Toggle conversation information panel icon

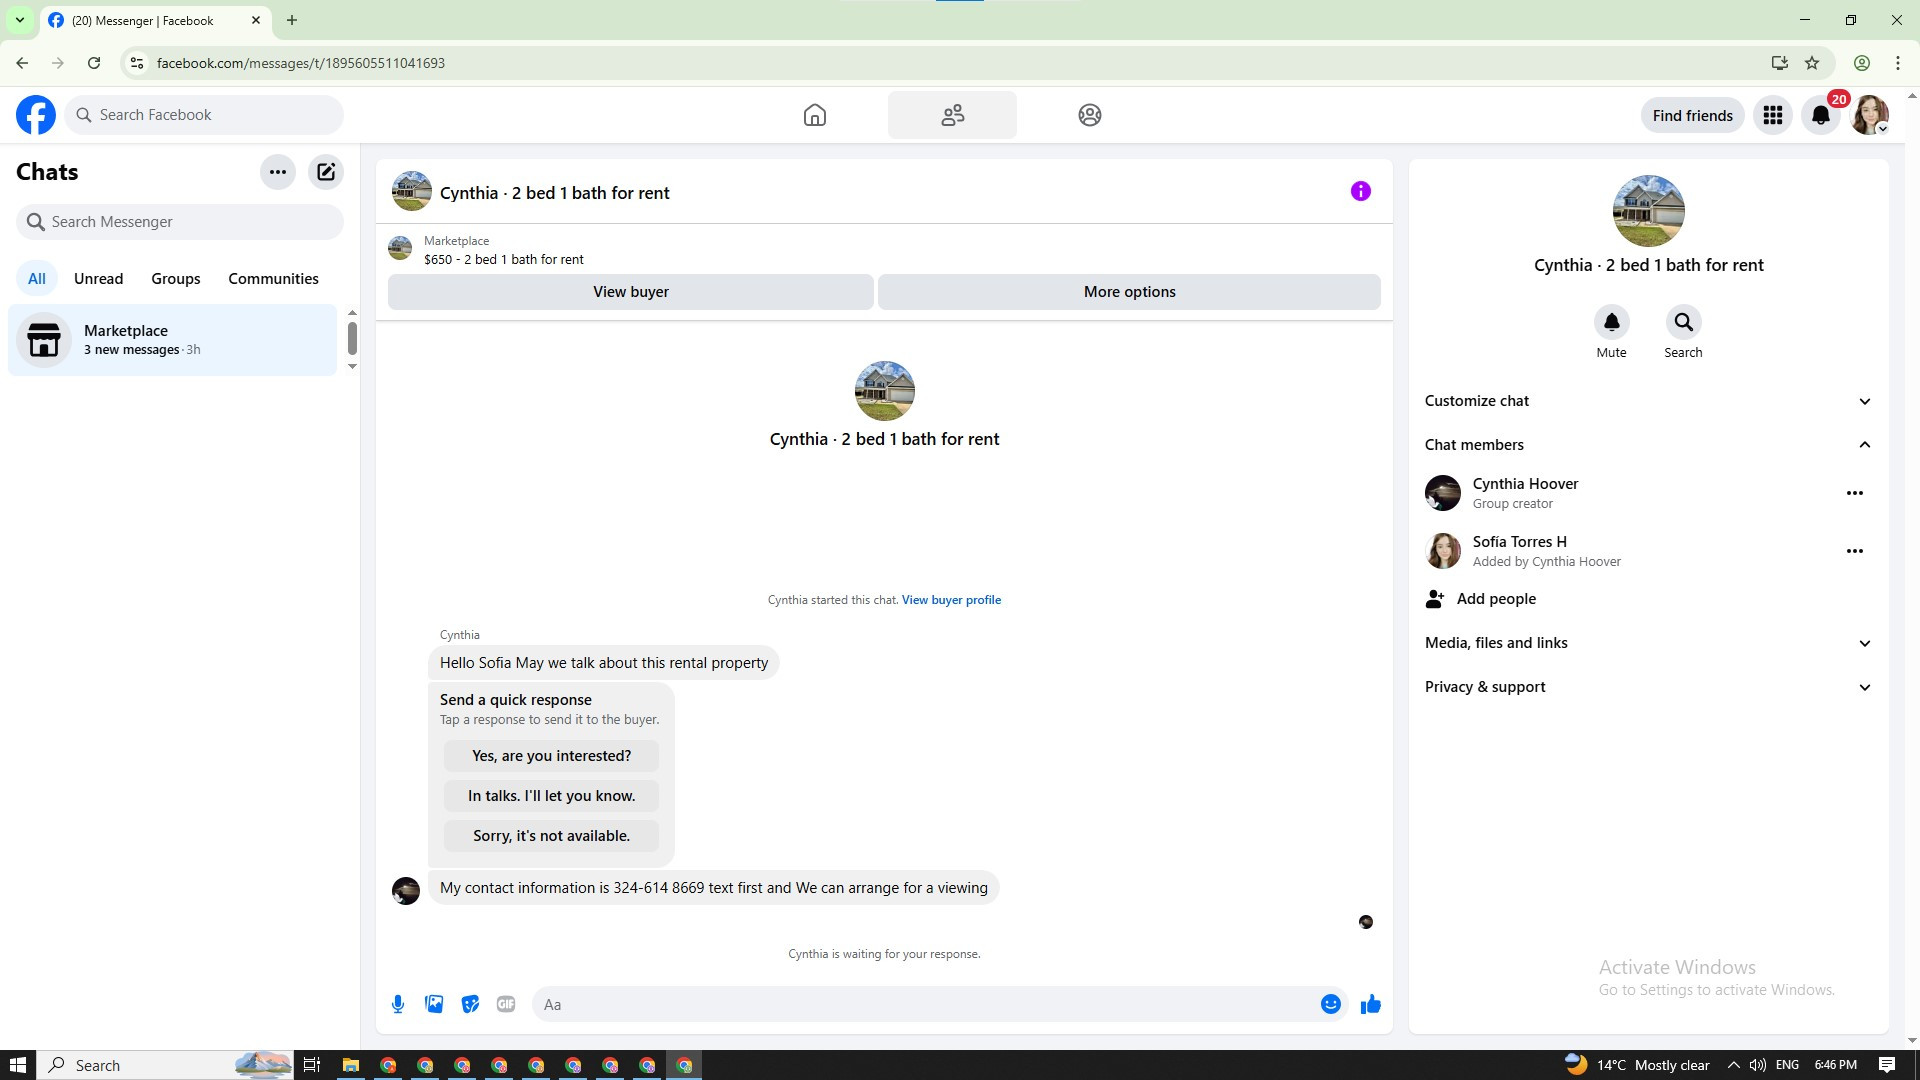tap(1360, 191)
